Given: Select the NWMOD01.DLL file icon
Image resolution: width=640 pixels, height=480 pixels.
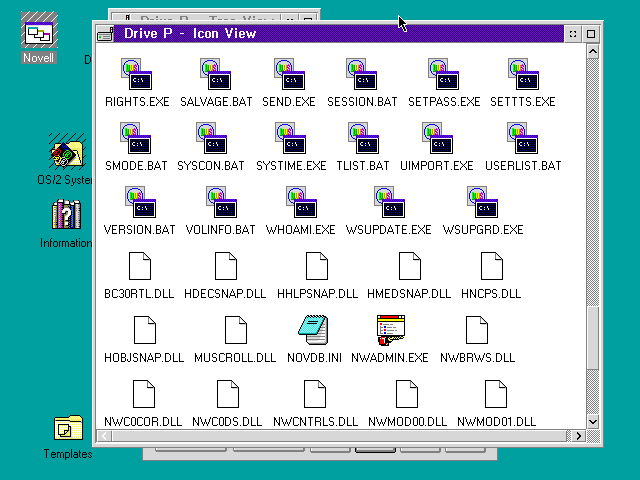Looking at the screenshot, I should [x=496, y=394].
